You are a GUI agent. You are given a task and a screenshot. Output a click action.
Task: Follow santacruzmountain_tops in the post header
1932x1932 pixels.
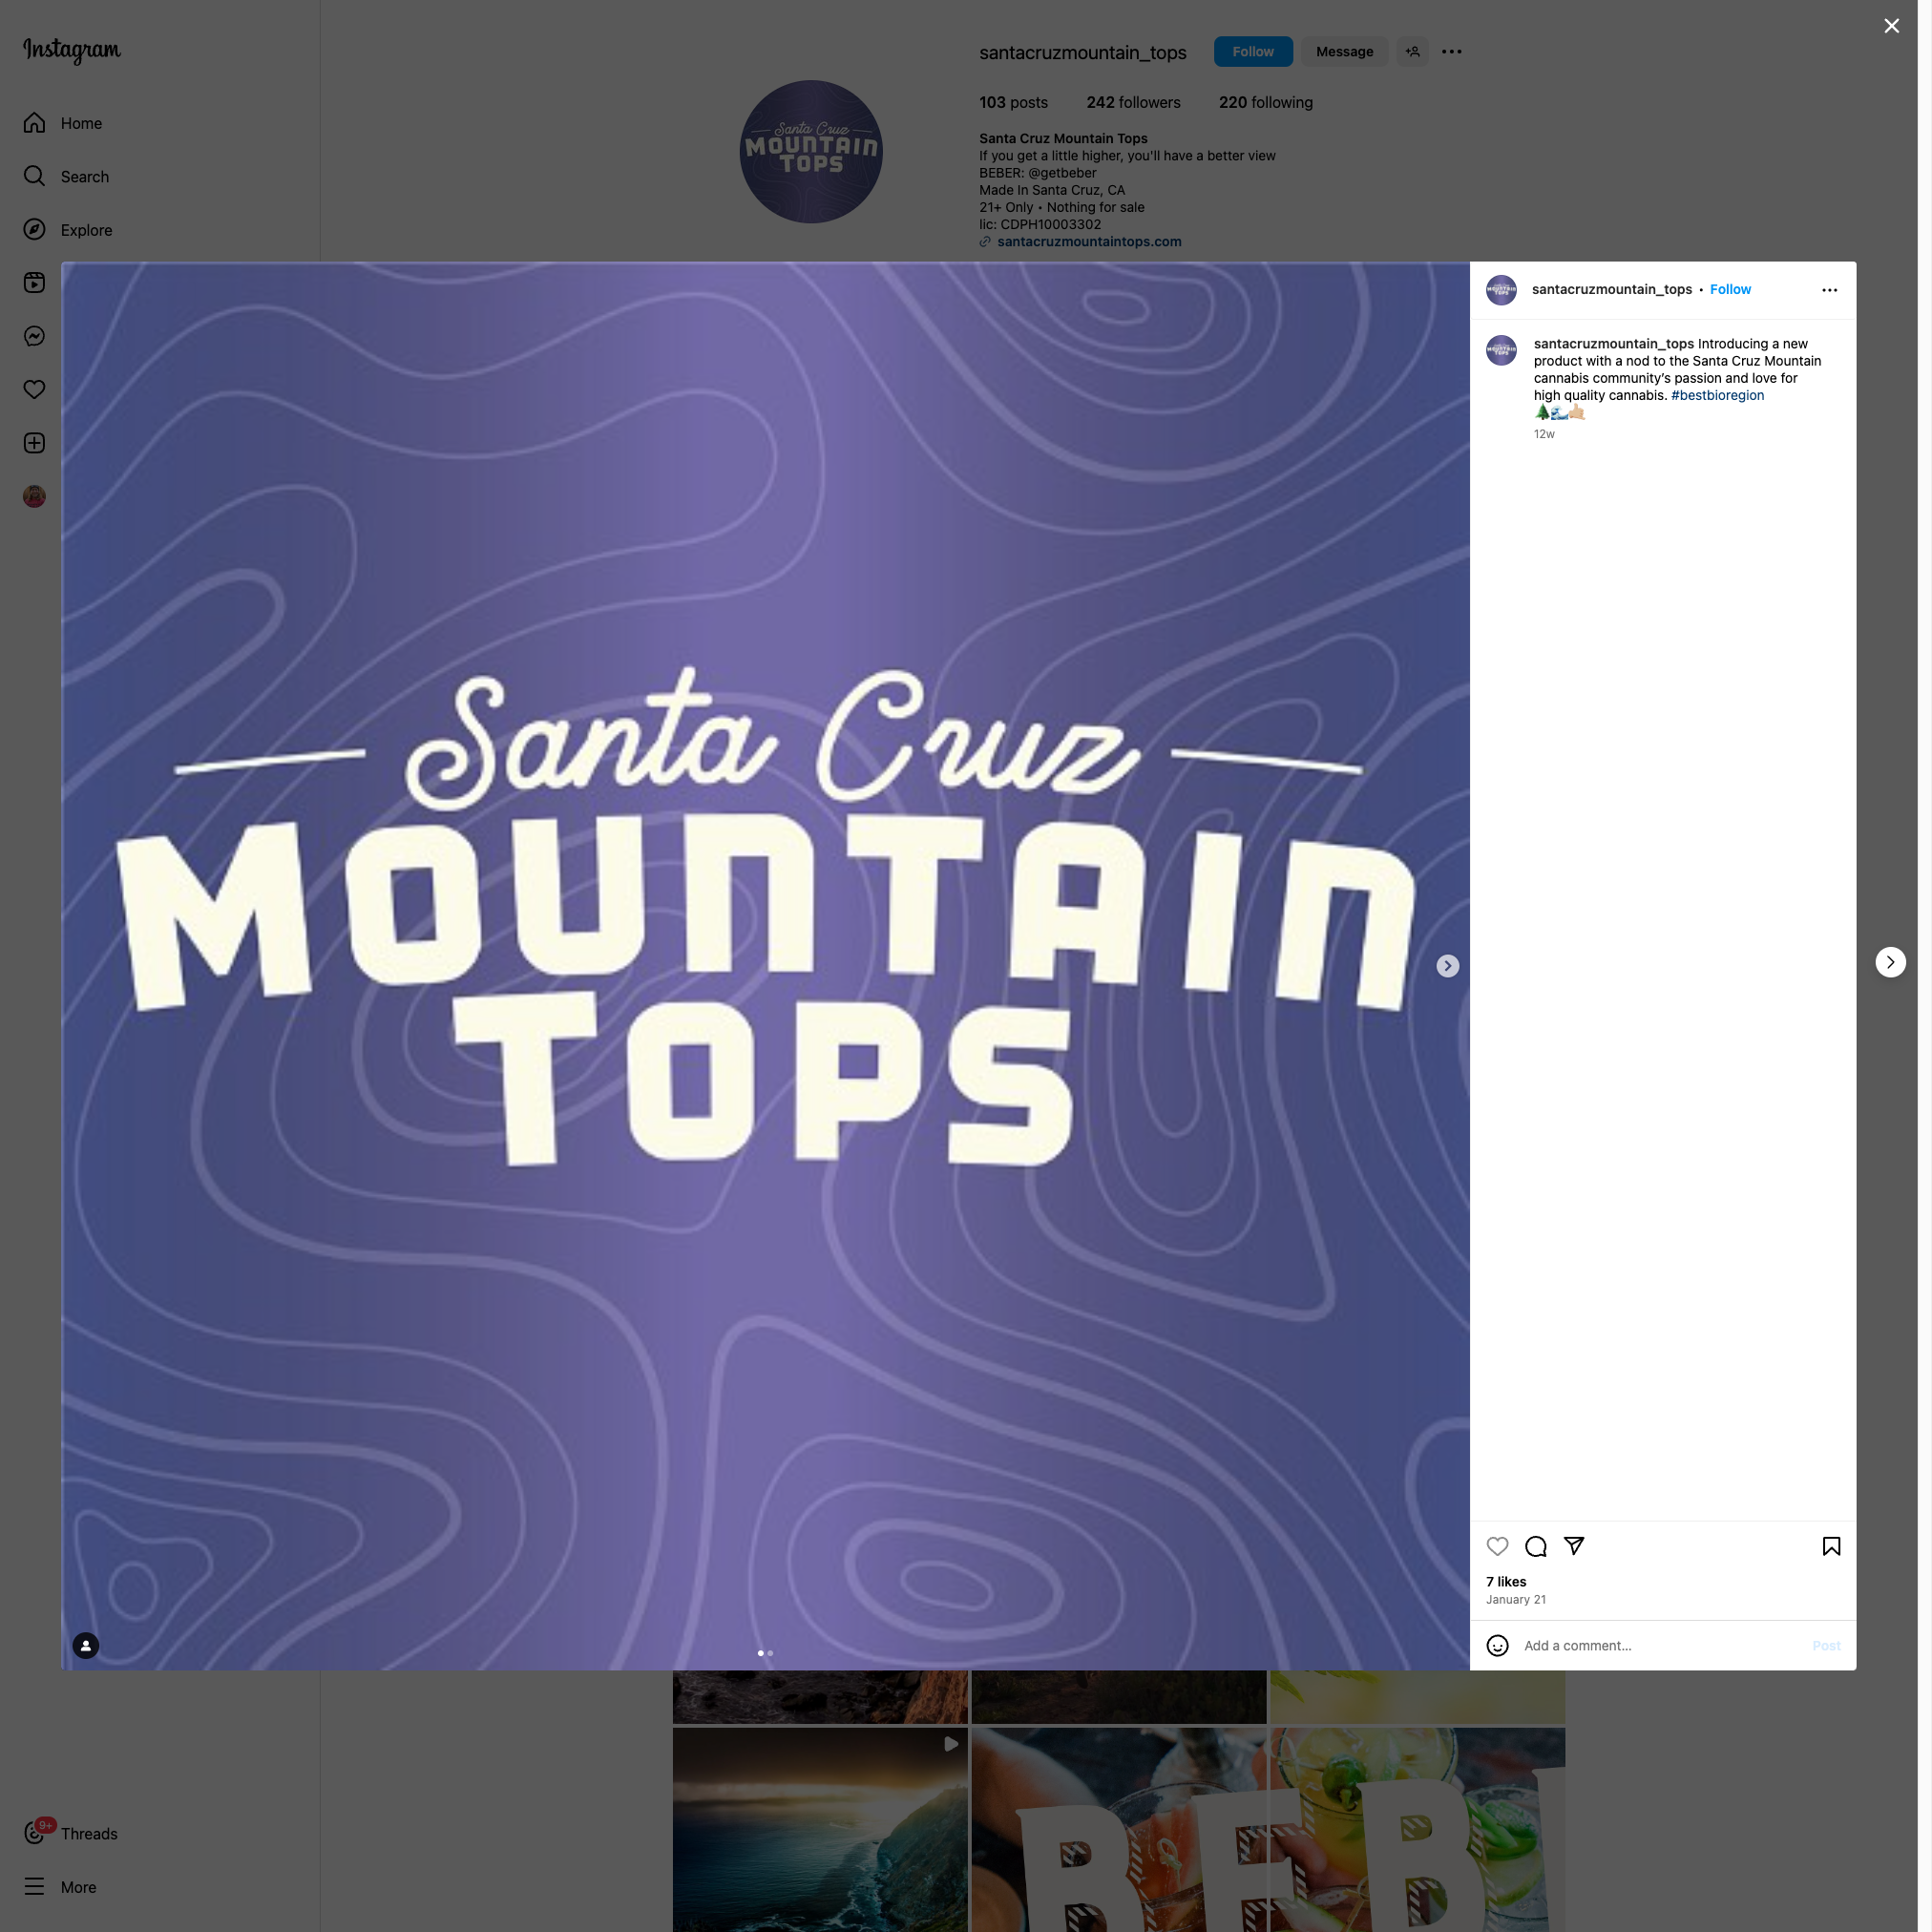[x=1730, y=289]
